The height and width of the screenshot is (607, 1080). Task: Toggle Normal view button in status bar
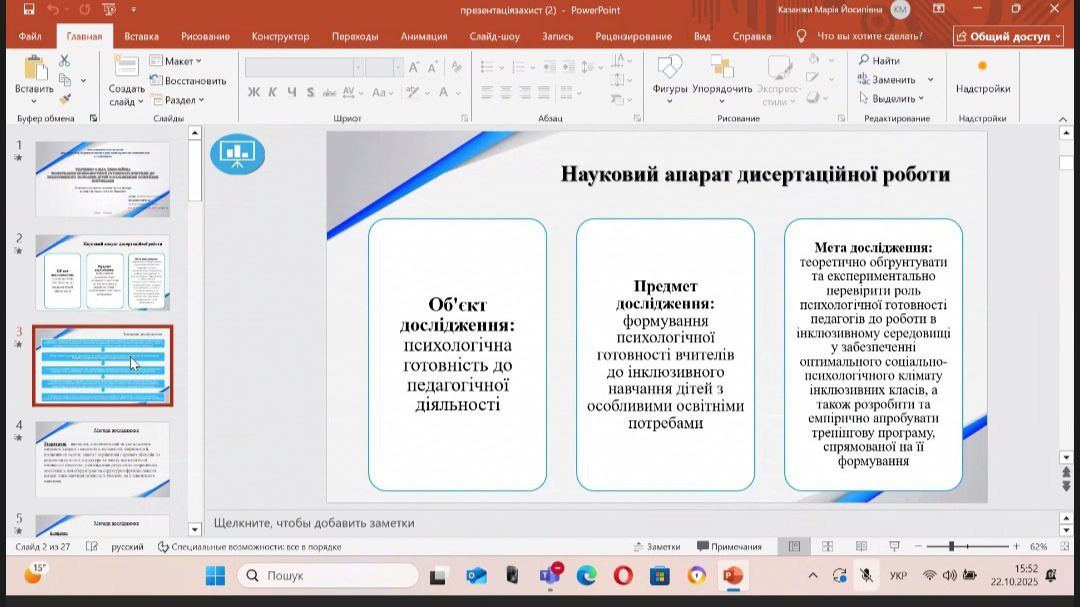click(x=794, y=547)
